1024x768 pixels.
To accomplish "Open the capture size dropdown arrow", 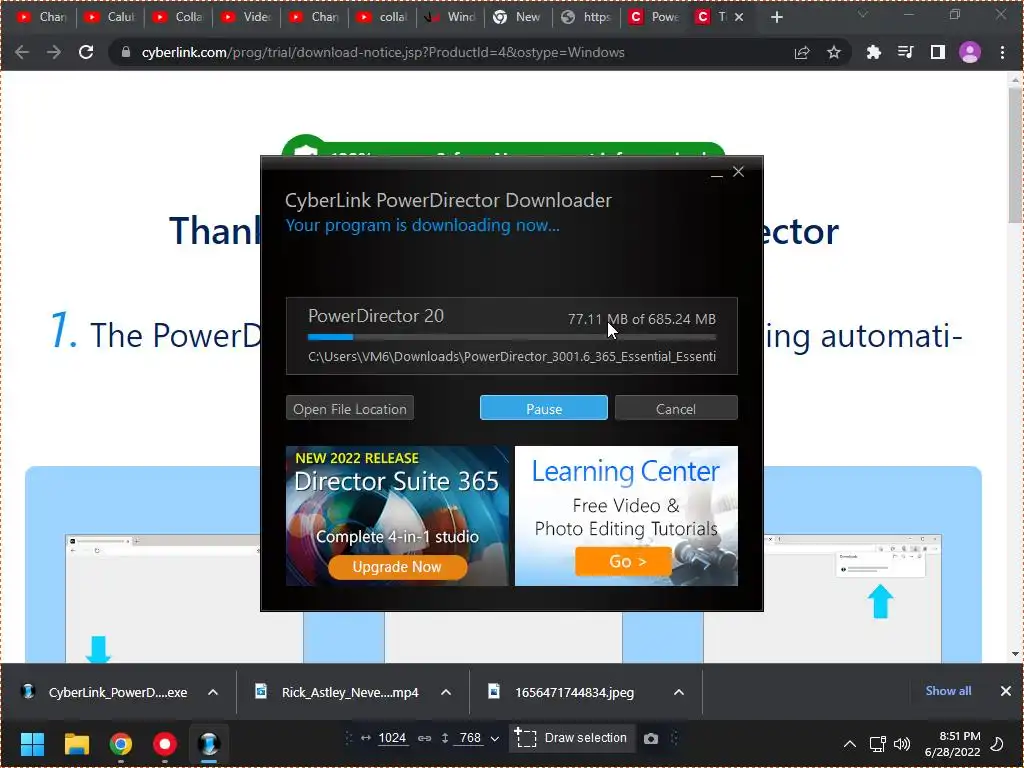I will (x=494, y=739).
